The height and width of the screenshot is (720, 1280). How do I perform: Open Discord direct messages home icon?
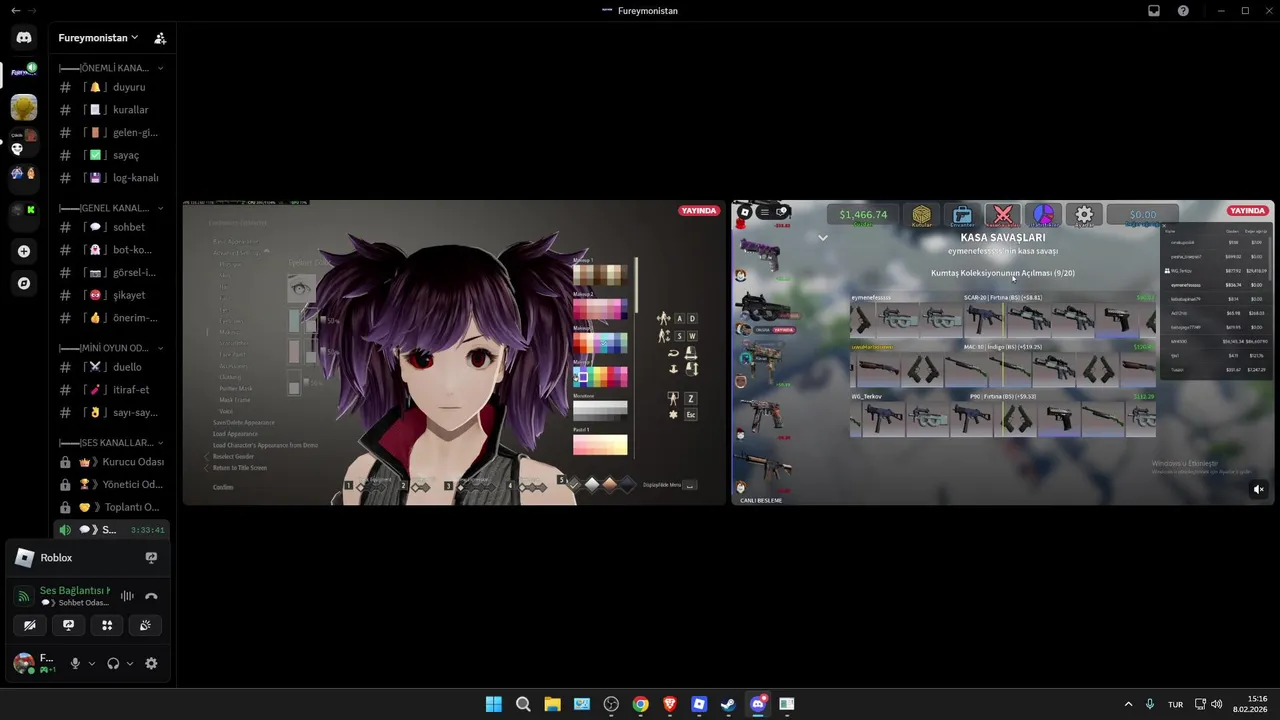coord(24,38)
